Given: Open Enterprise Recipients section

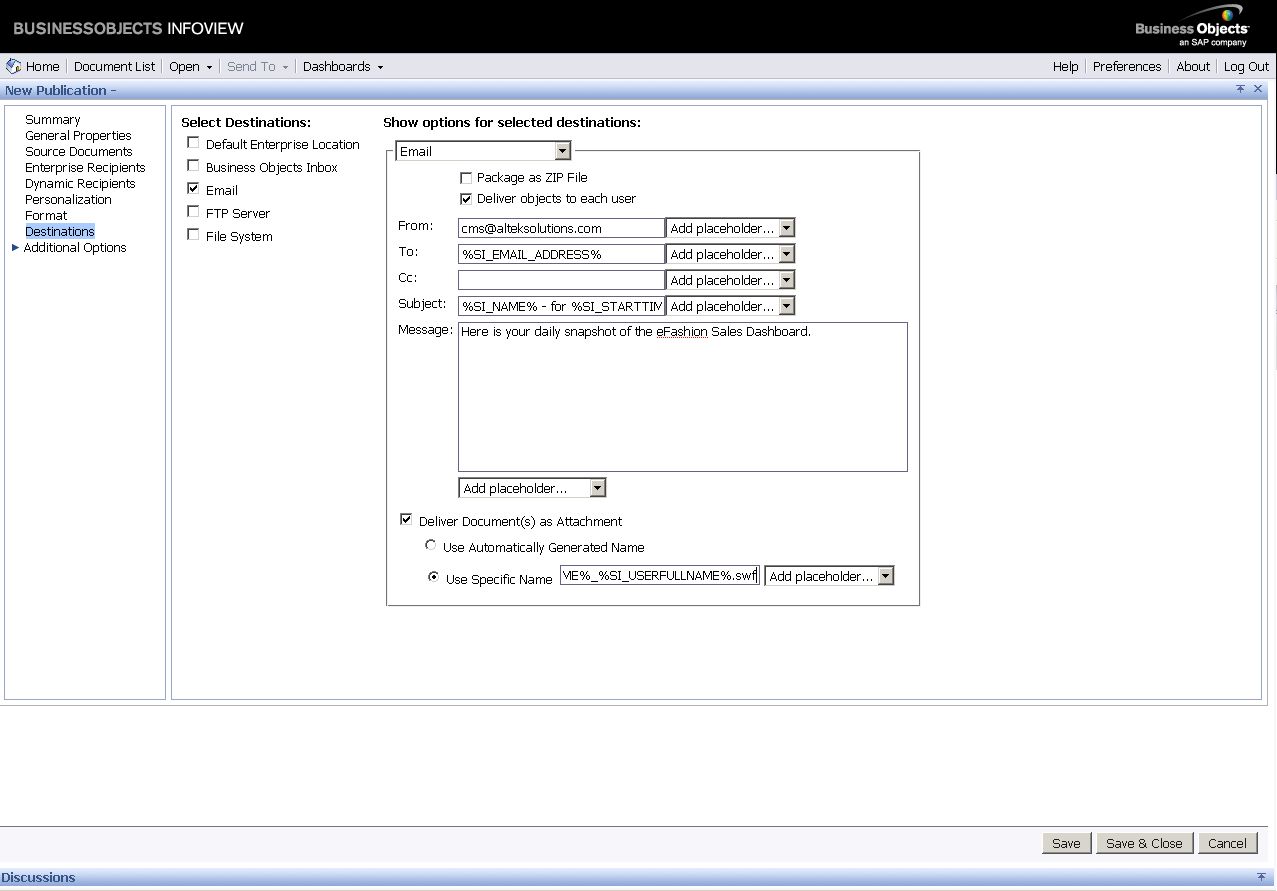Looking at the screenshot, I should pos(85,167).
